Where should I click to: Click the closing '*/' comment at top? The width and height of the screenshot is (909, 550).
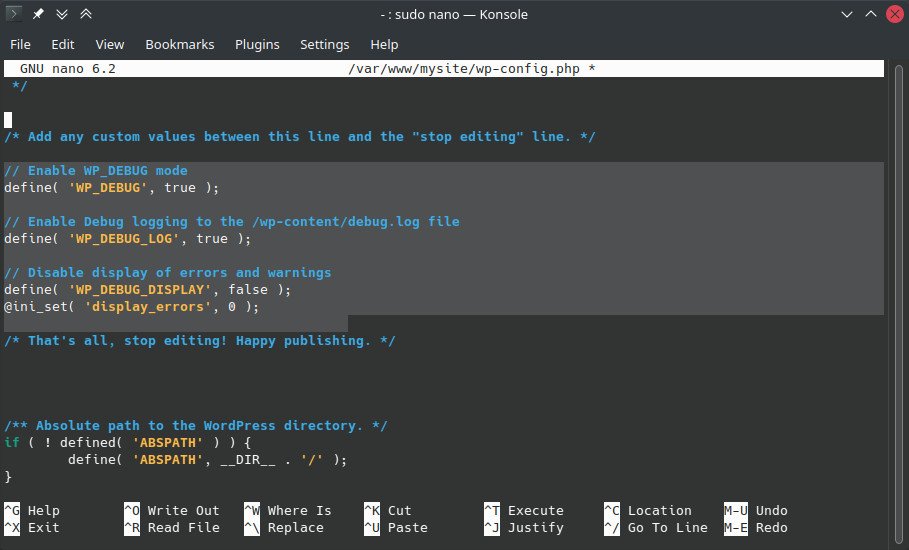click(20, 86)
